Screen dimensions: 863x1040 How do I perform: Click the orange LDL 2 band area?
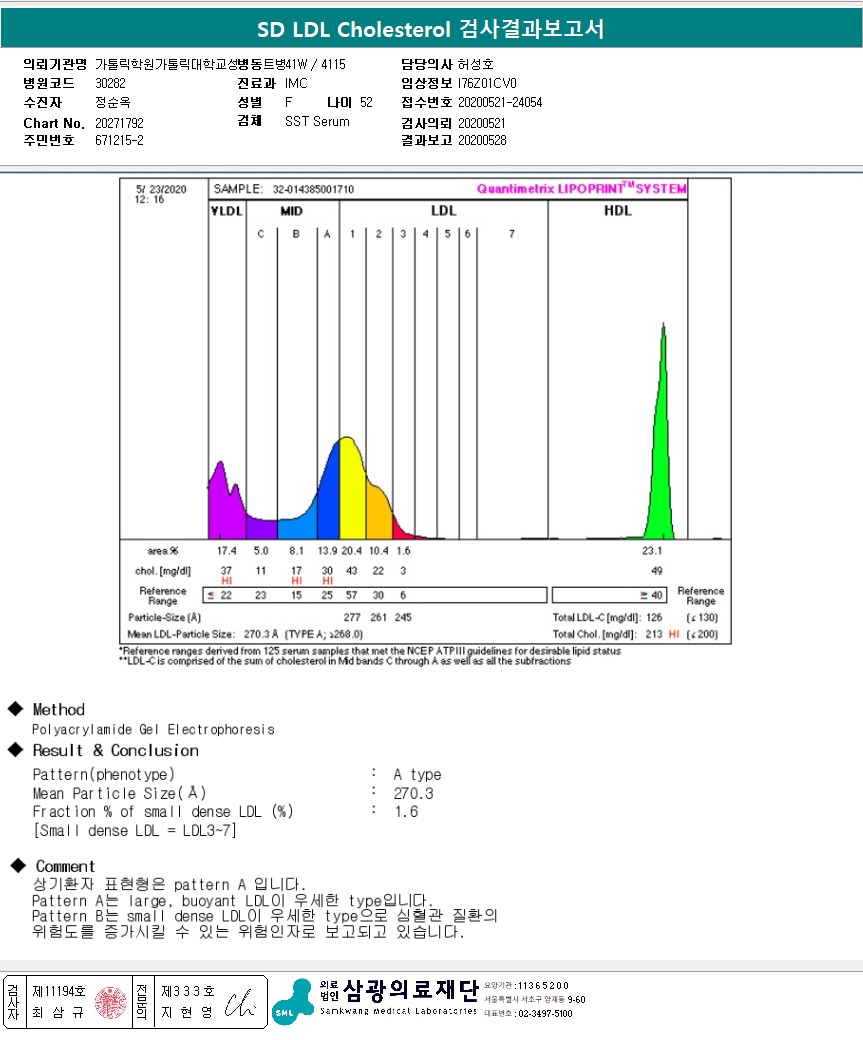(379, 514)
